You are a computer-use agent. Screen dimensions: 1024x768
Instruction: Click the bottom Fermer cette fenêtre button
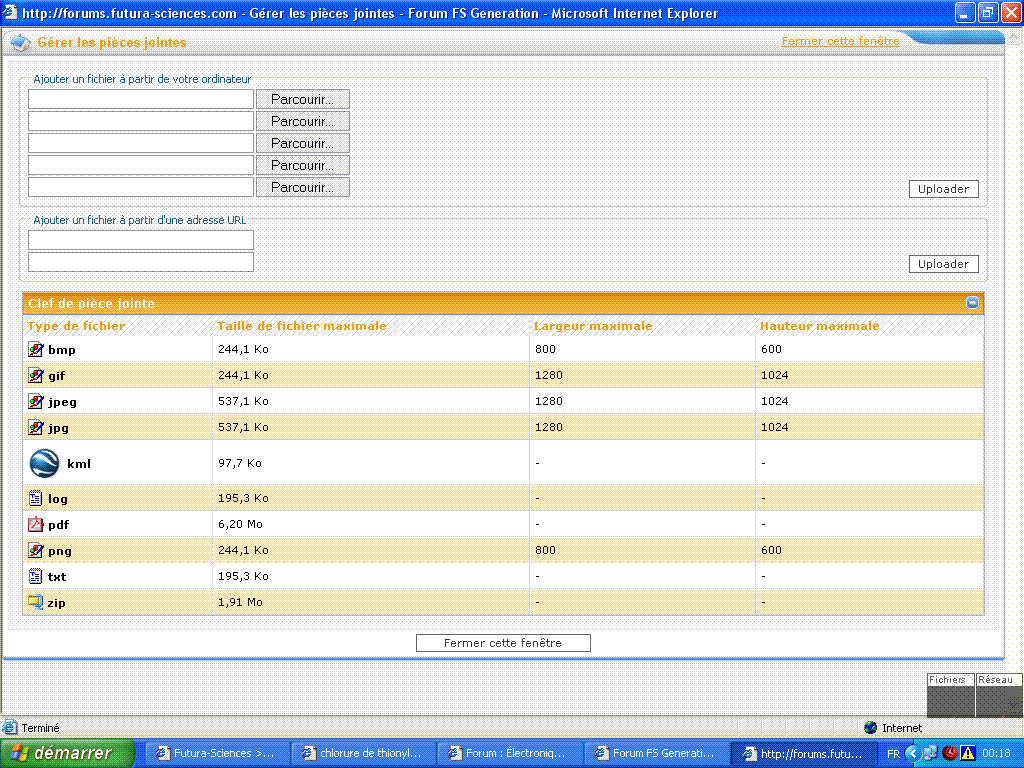(504, 643)
